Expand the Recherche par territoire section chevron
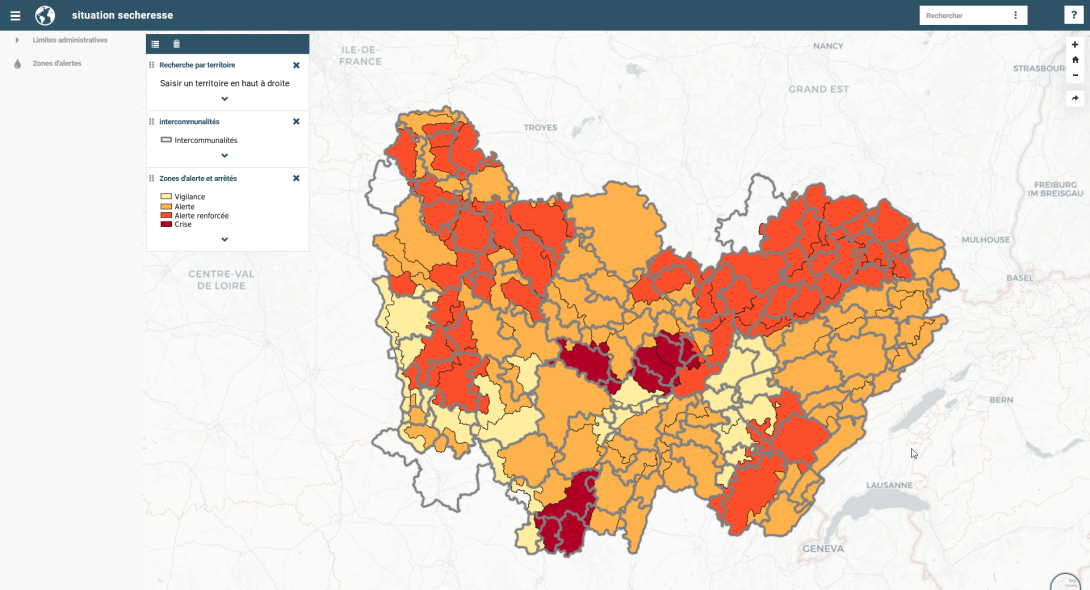 pos(224,99)
